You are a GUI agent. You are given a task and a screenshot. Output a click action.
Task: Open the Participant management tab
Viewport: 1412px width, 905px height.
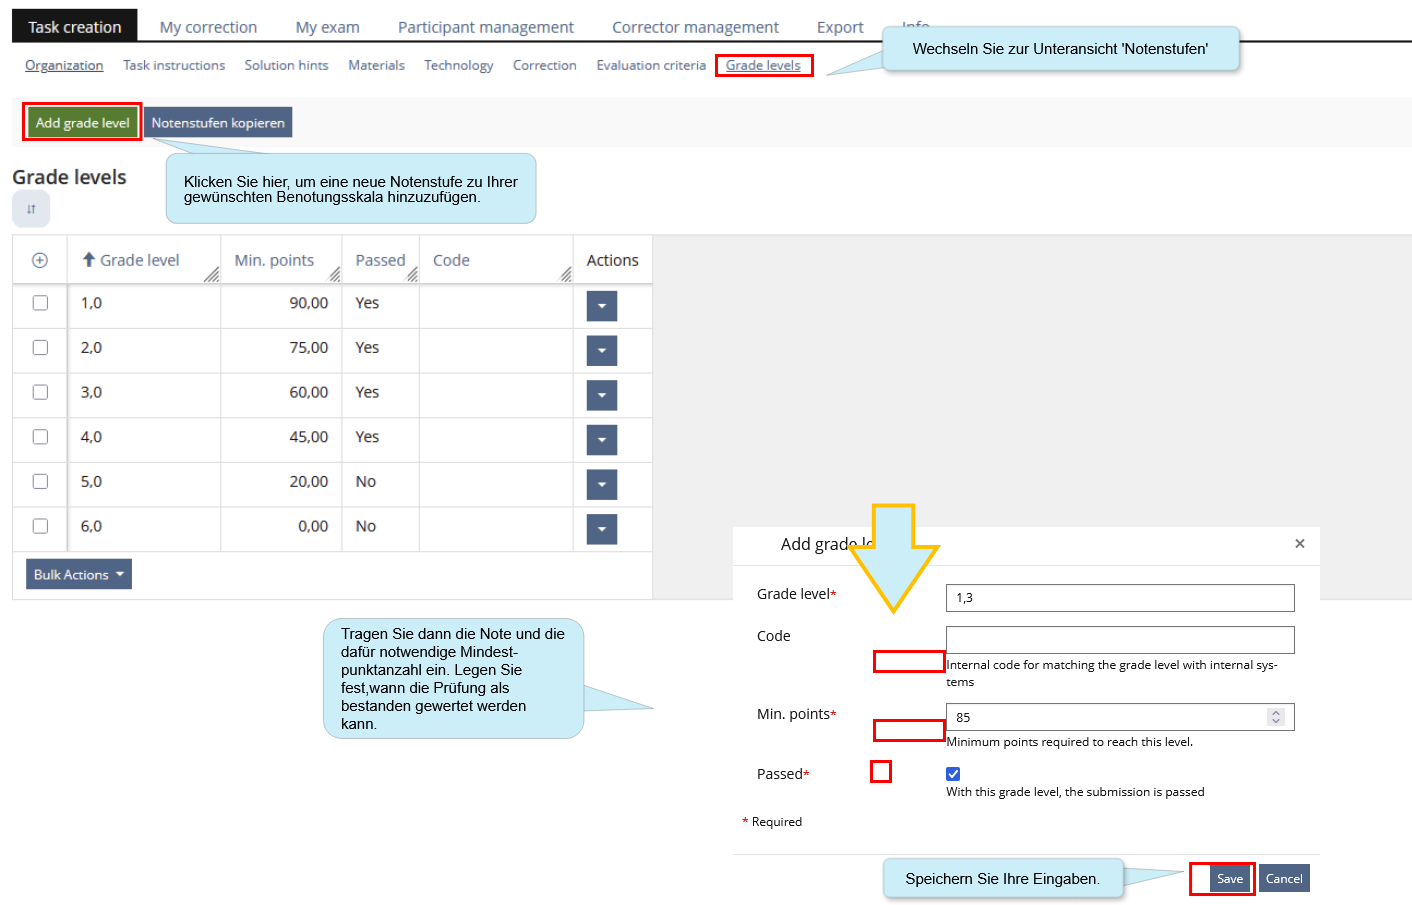click(485, 27)
